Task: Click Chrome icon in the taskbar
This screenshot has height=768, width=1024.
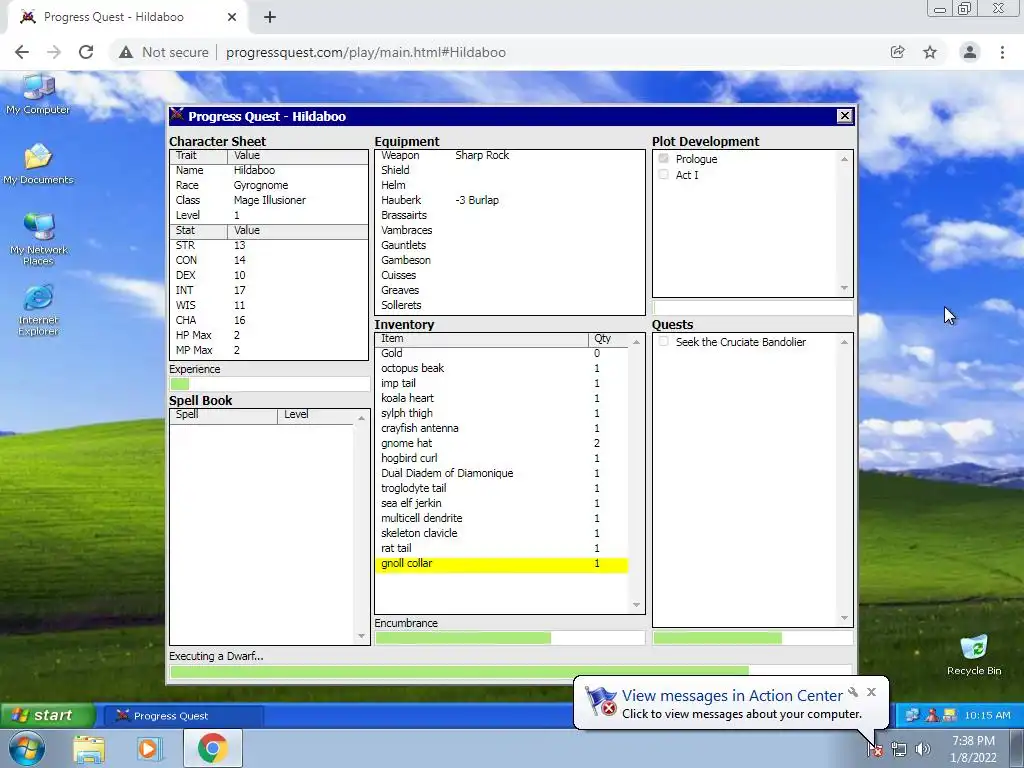Action: (x=212, y=748)
